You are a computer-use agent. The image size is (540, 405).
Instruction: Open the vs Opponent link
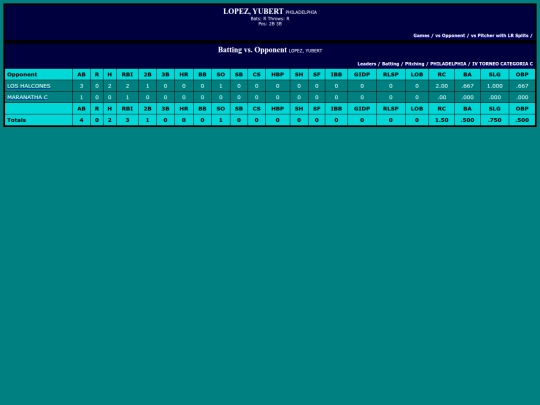click(450, 35)
